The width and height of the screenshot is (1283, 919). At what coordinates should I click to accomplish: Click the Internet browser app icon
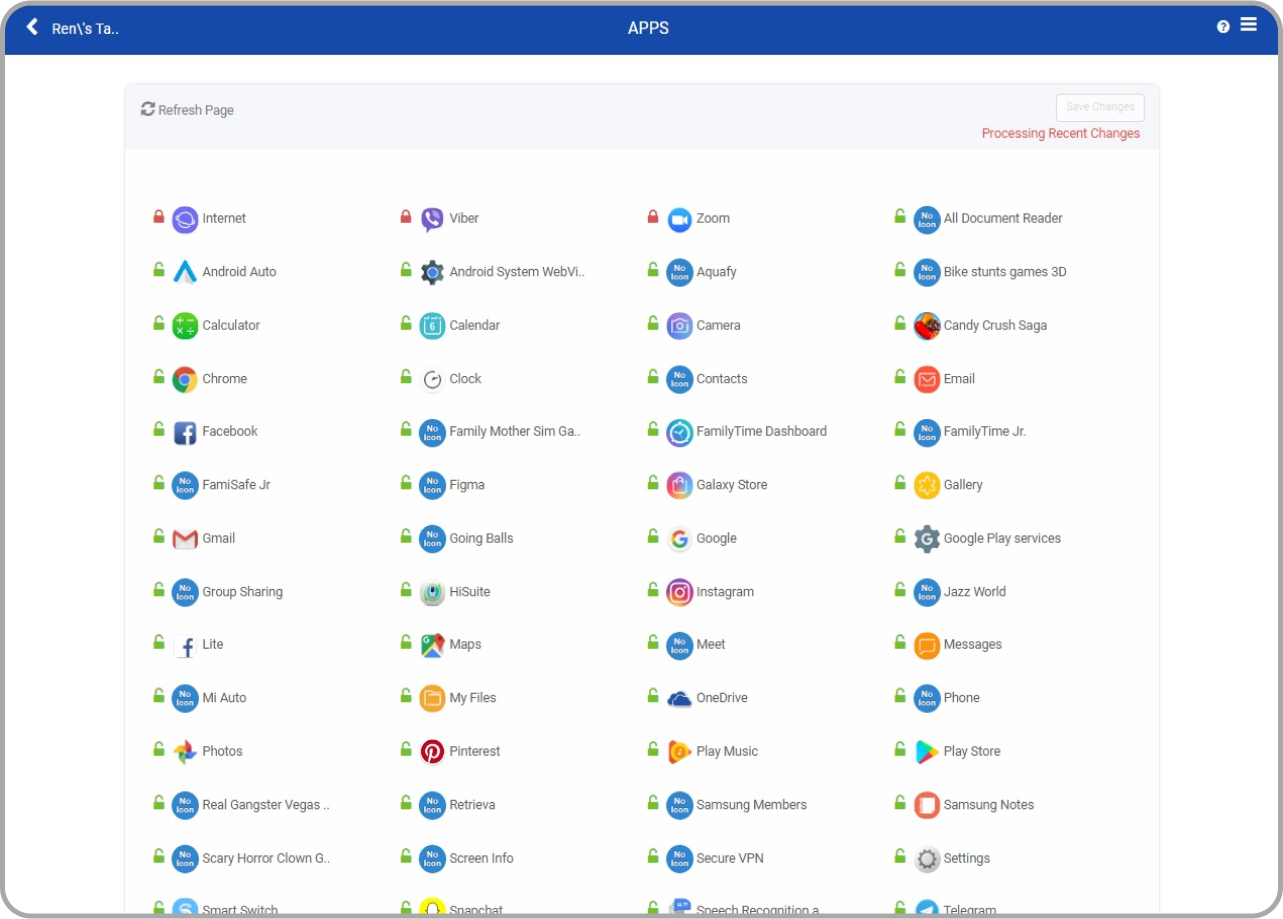[185, 219]
